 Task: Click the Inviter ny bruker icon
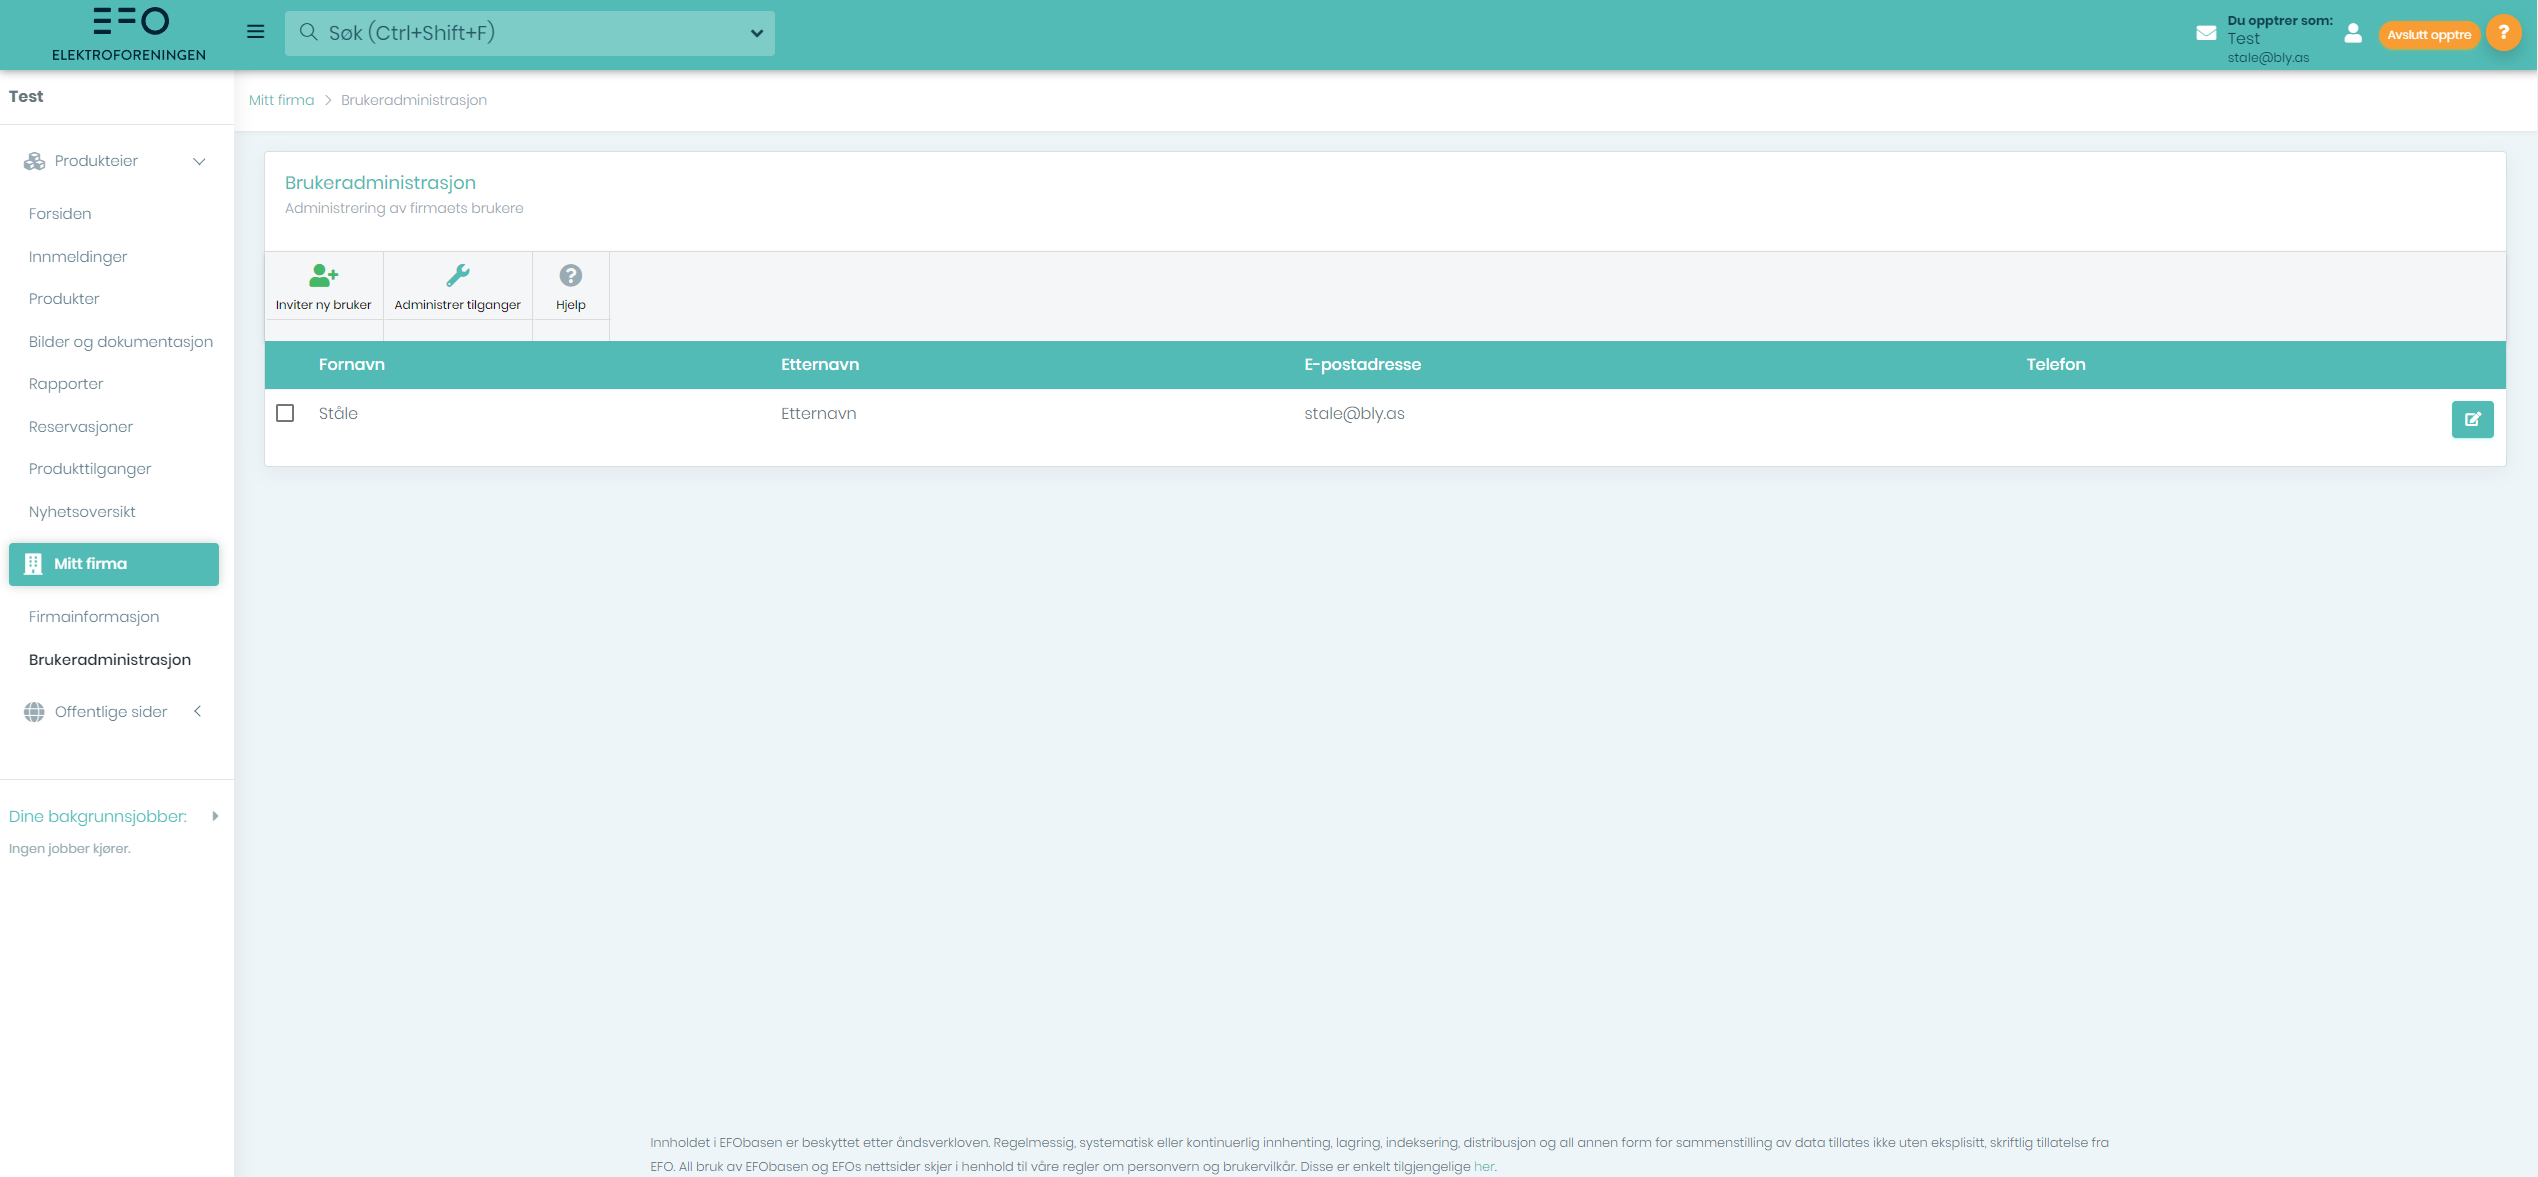point(323,276)
